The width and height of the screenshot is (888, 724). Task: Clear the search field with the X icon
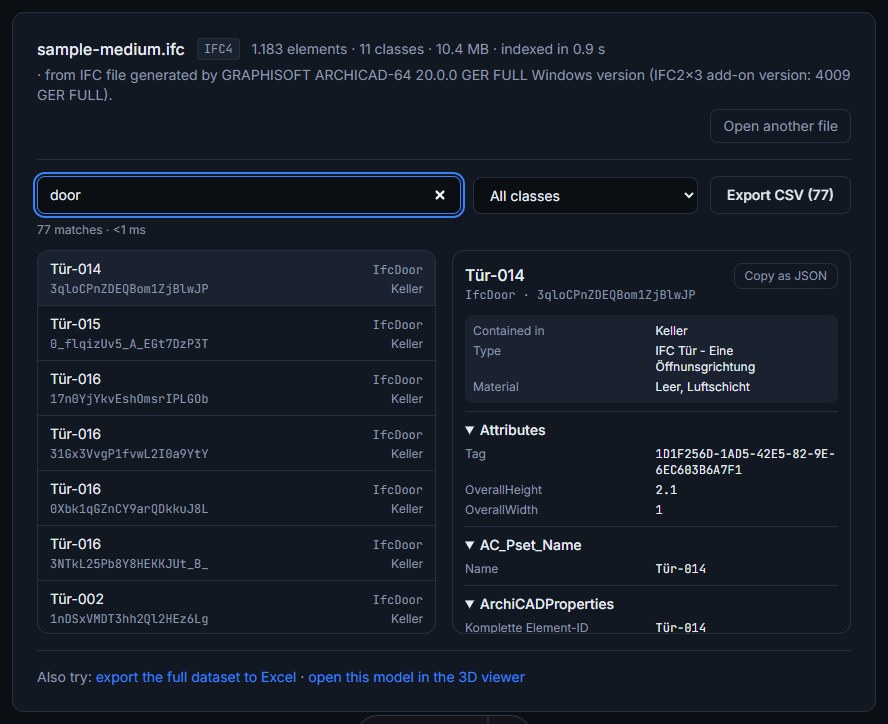tap(439, 195)
